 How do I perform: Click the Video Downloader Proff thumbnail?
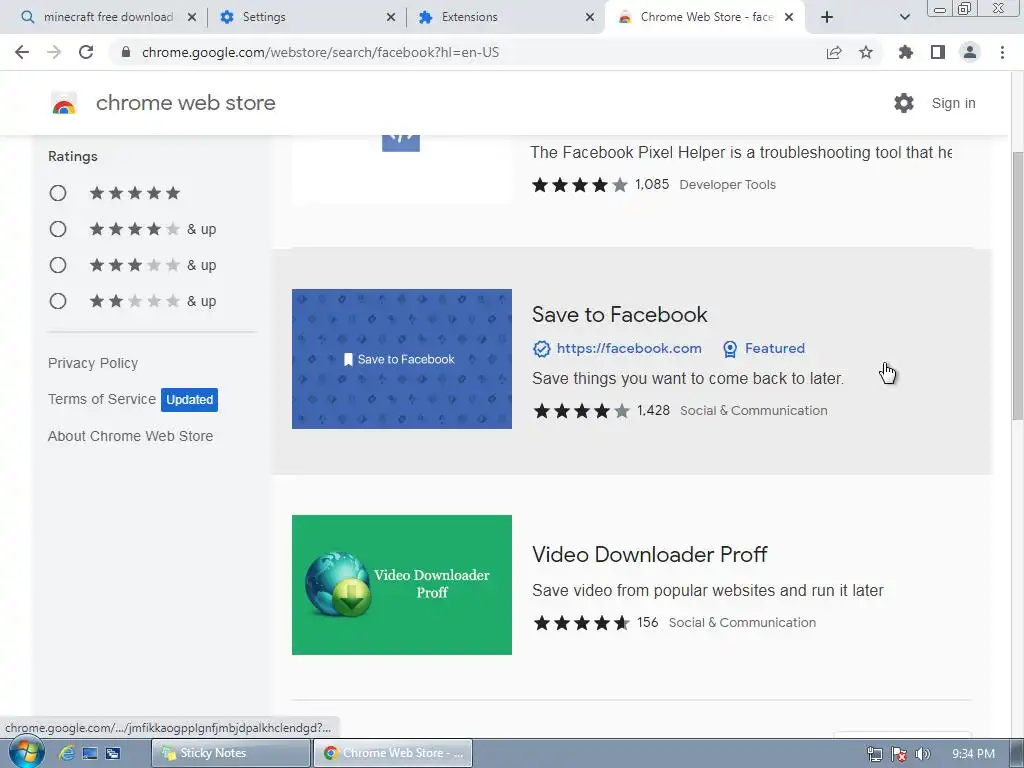(402, 585)
